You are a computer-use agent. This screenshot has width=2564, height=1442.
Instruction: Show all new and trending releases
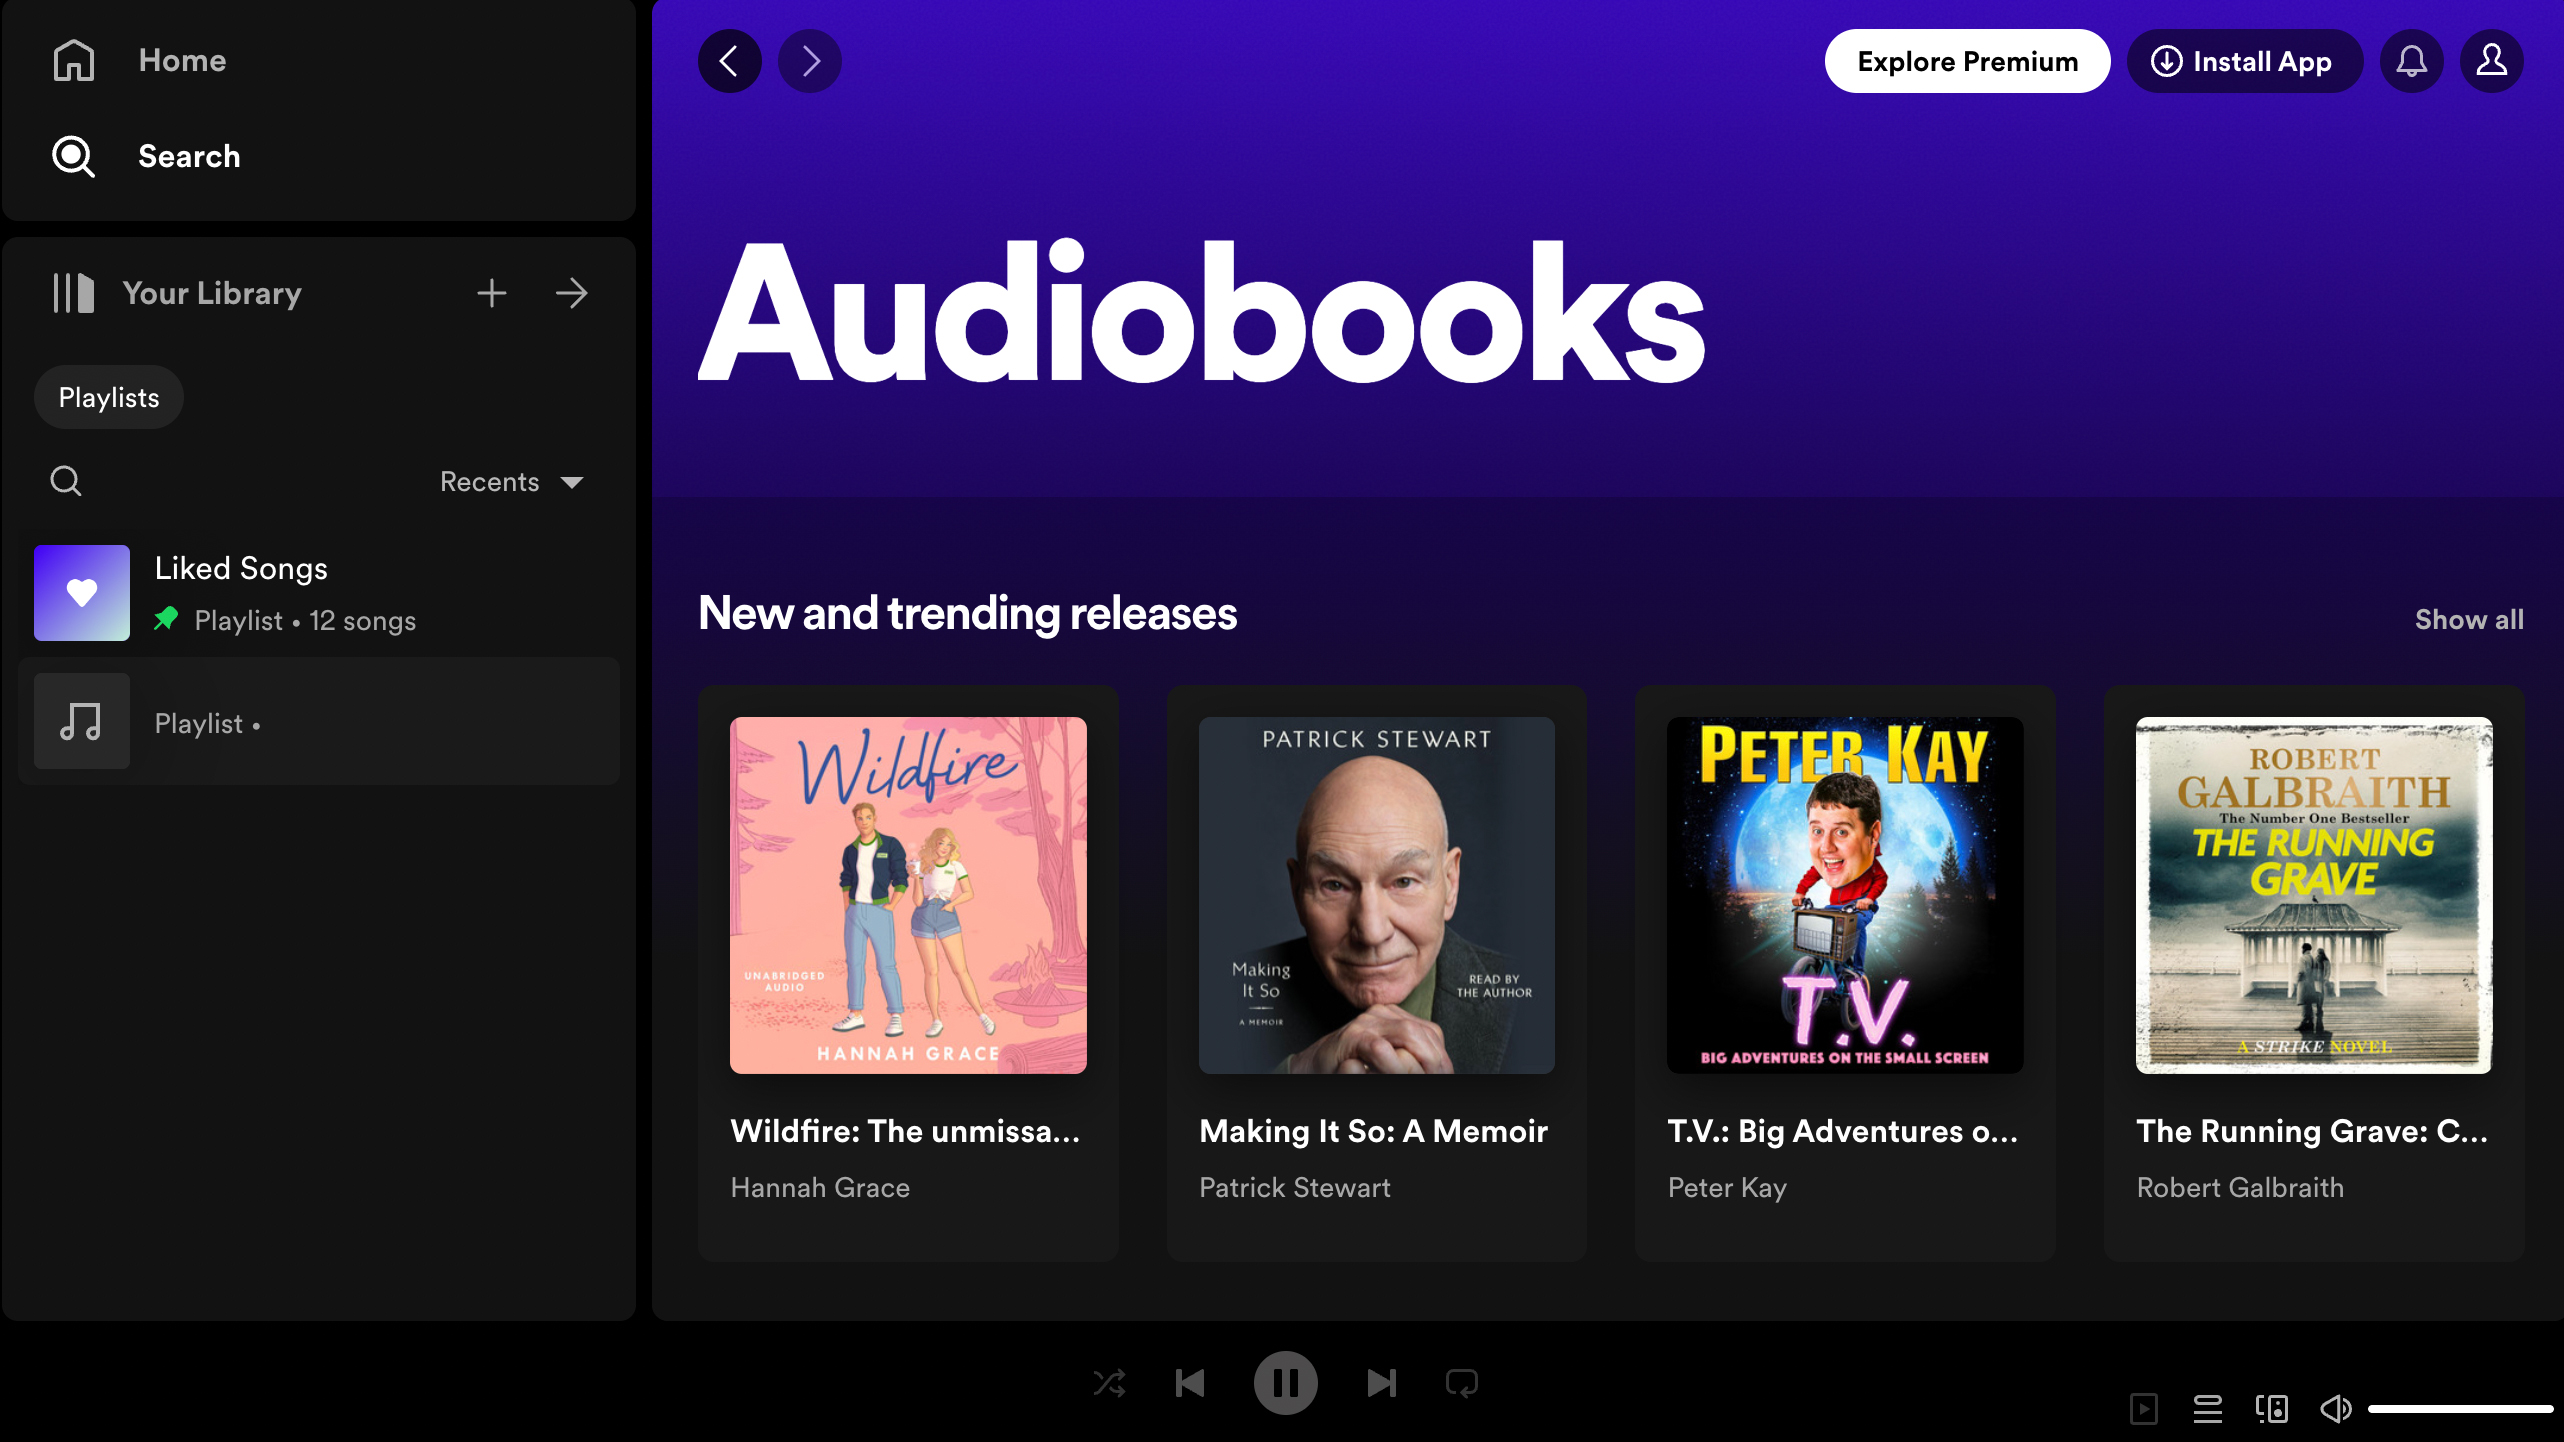(x=2469, y=619)
